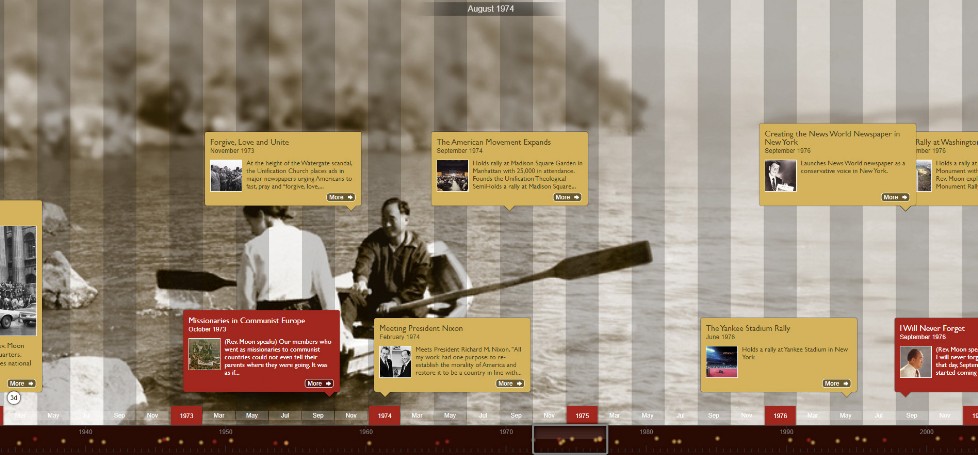Open the Missionaries in Communist Europe thumbnail
The width and height of the screenshot is (978, 455).
204,354
